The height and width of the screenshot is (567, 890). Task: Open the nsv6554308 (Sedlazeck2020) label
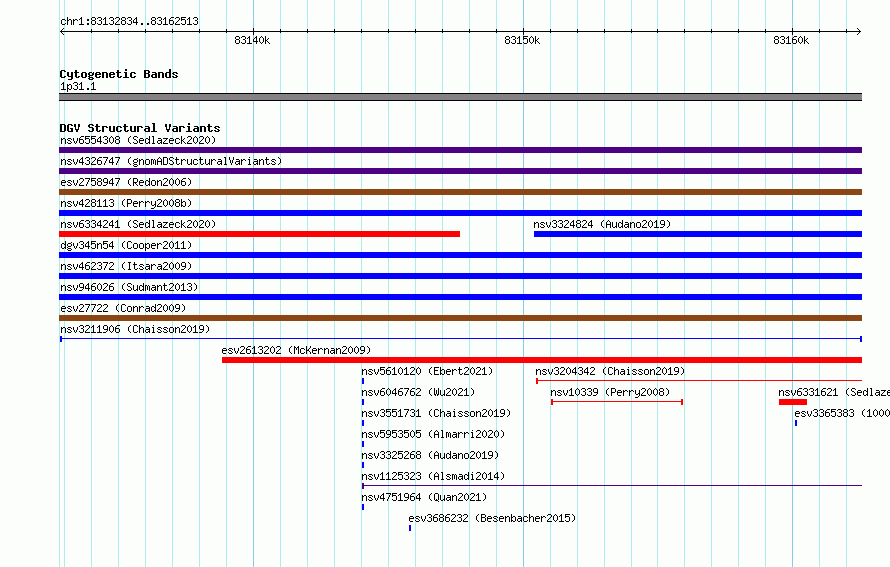[x=138, y=140]
